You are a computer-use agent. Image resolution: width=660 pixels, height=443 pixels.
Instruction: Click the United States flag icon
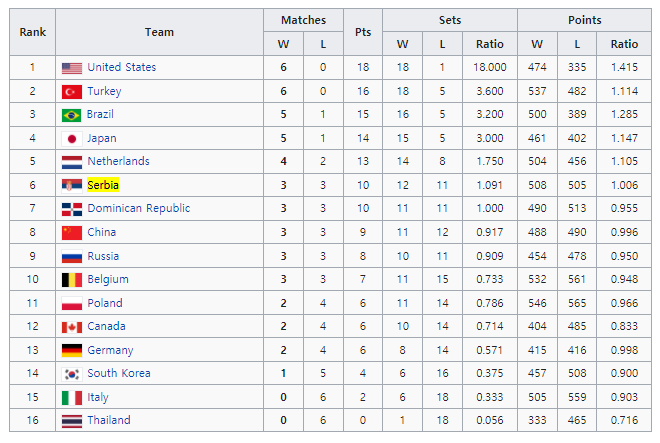pyautogui.click(x=72, y=68)
